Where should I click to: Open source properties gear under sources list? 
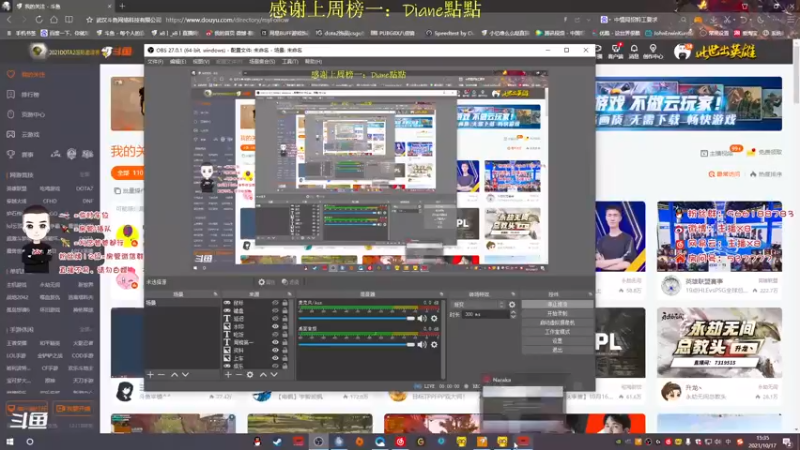pyautogui.click(x=250, y=374)
